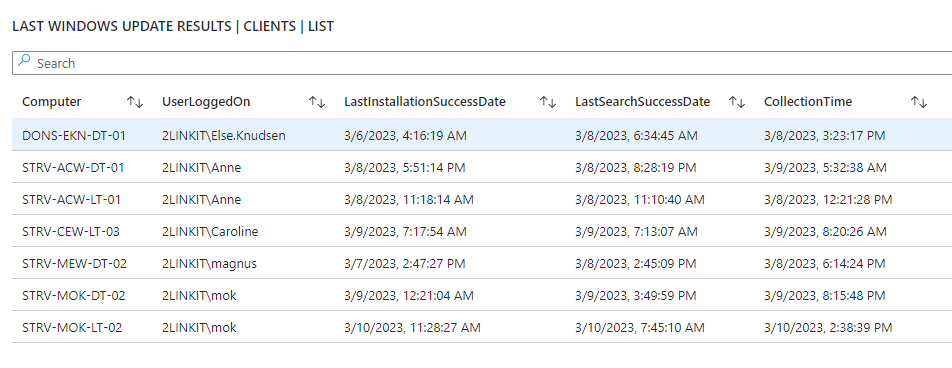Click 2LINKIT\Anne in STRV-ACW-DT-01 row
Viewport: 952px width, 368px height.
(x=202, y=168)
